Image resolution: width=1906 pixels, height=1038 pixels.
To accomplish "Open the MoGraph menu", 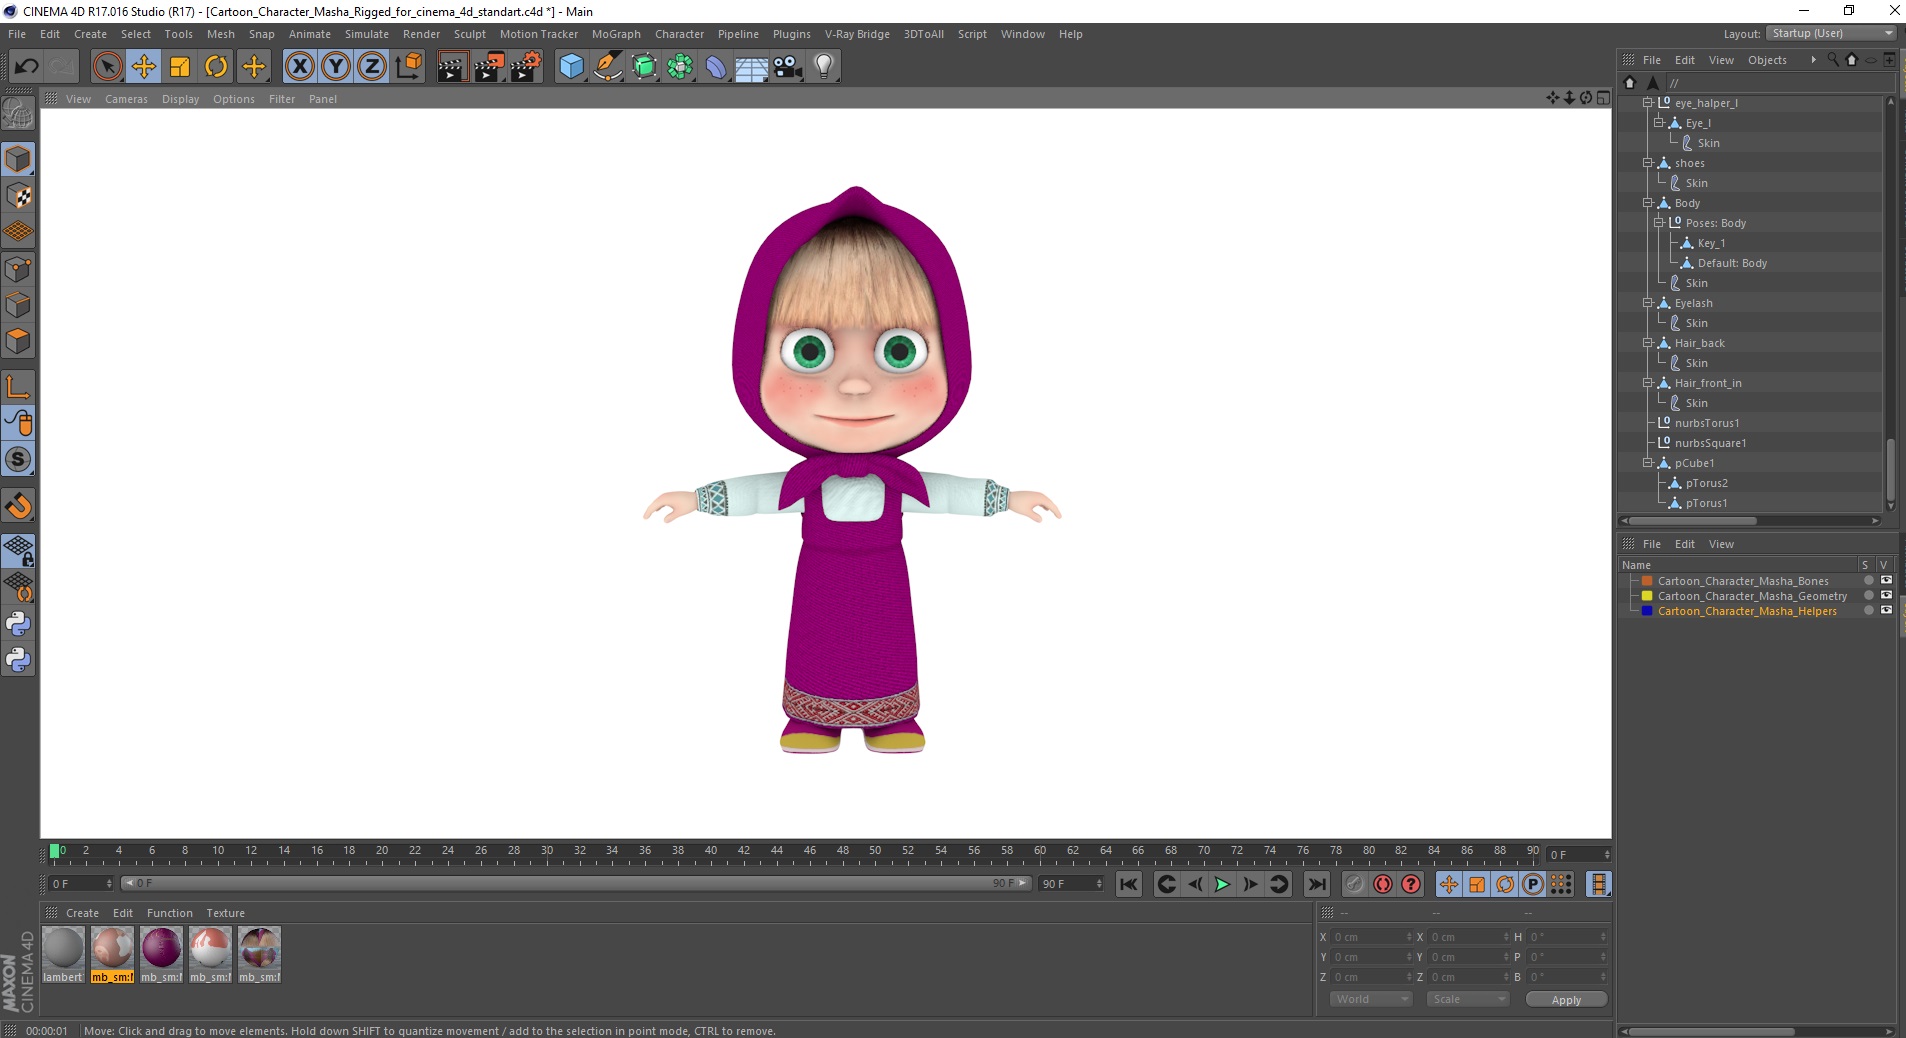I will 616,34.
